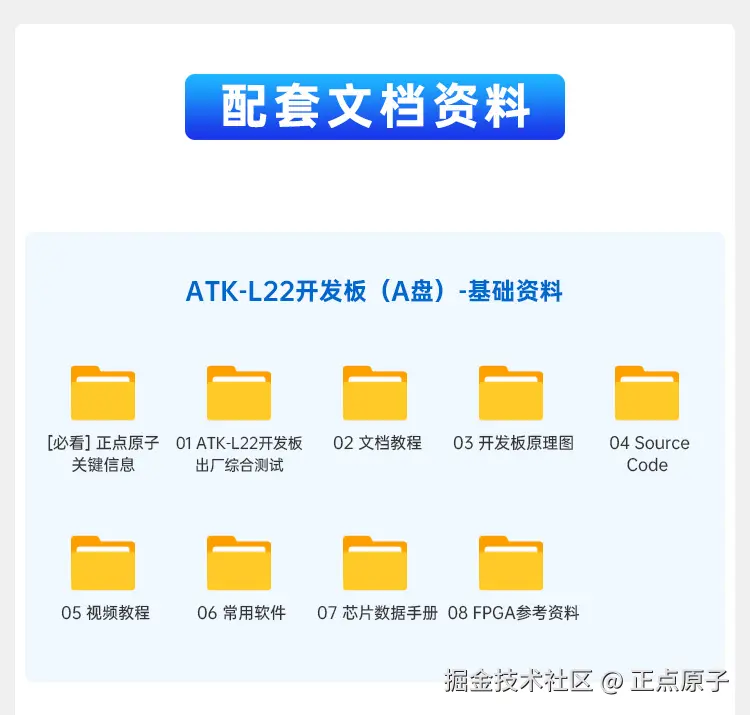This screenshot has width=750, height=715.
Task: Open the 03 开发板原理图 folder icon
Action: 511,393
